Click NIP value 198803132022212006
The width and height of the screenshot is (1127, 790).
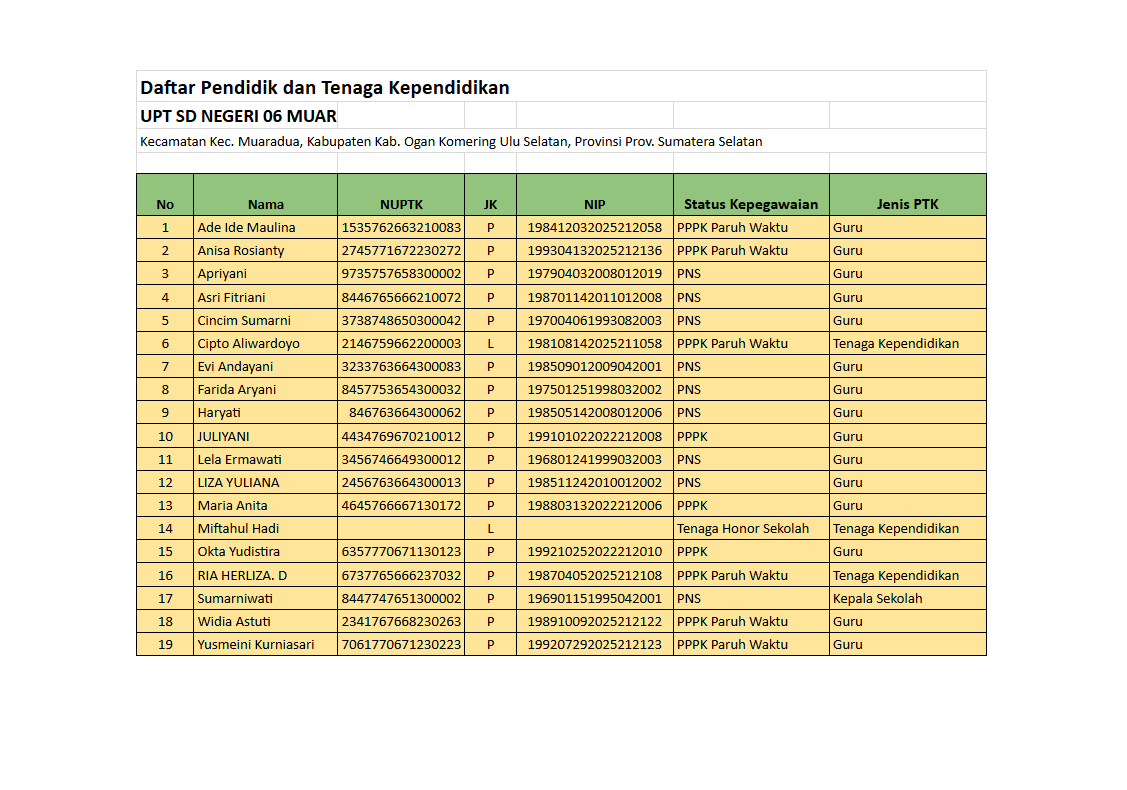point(594,505)
